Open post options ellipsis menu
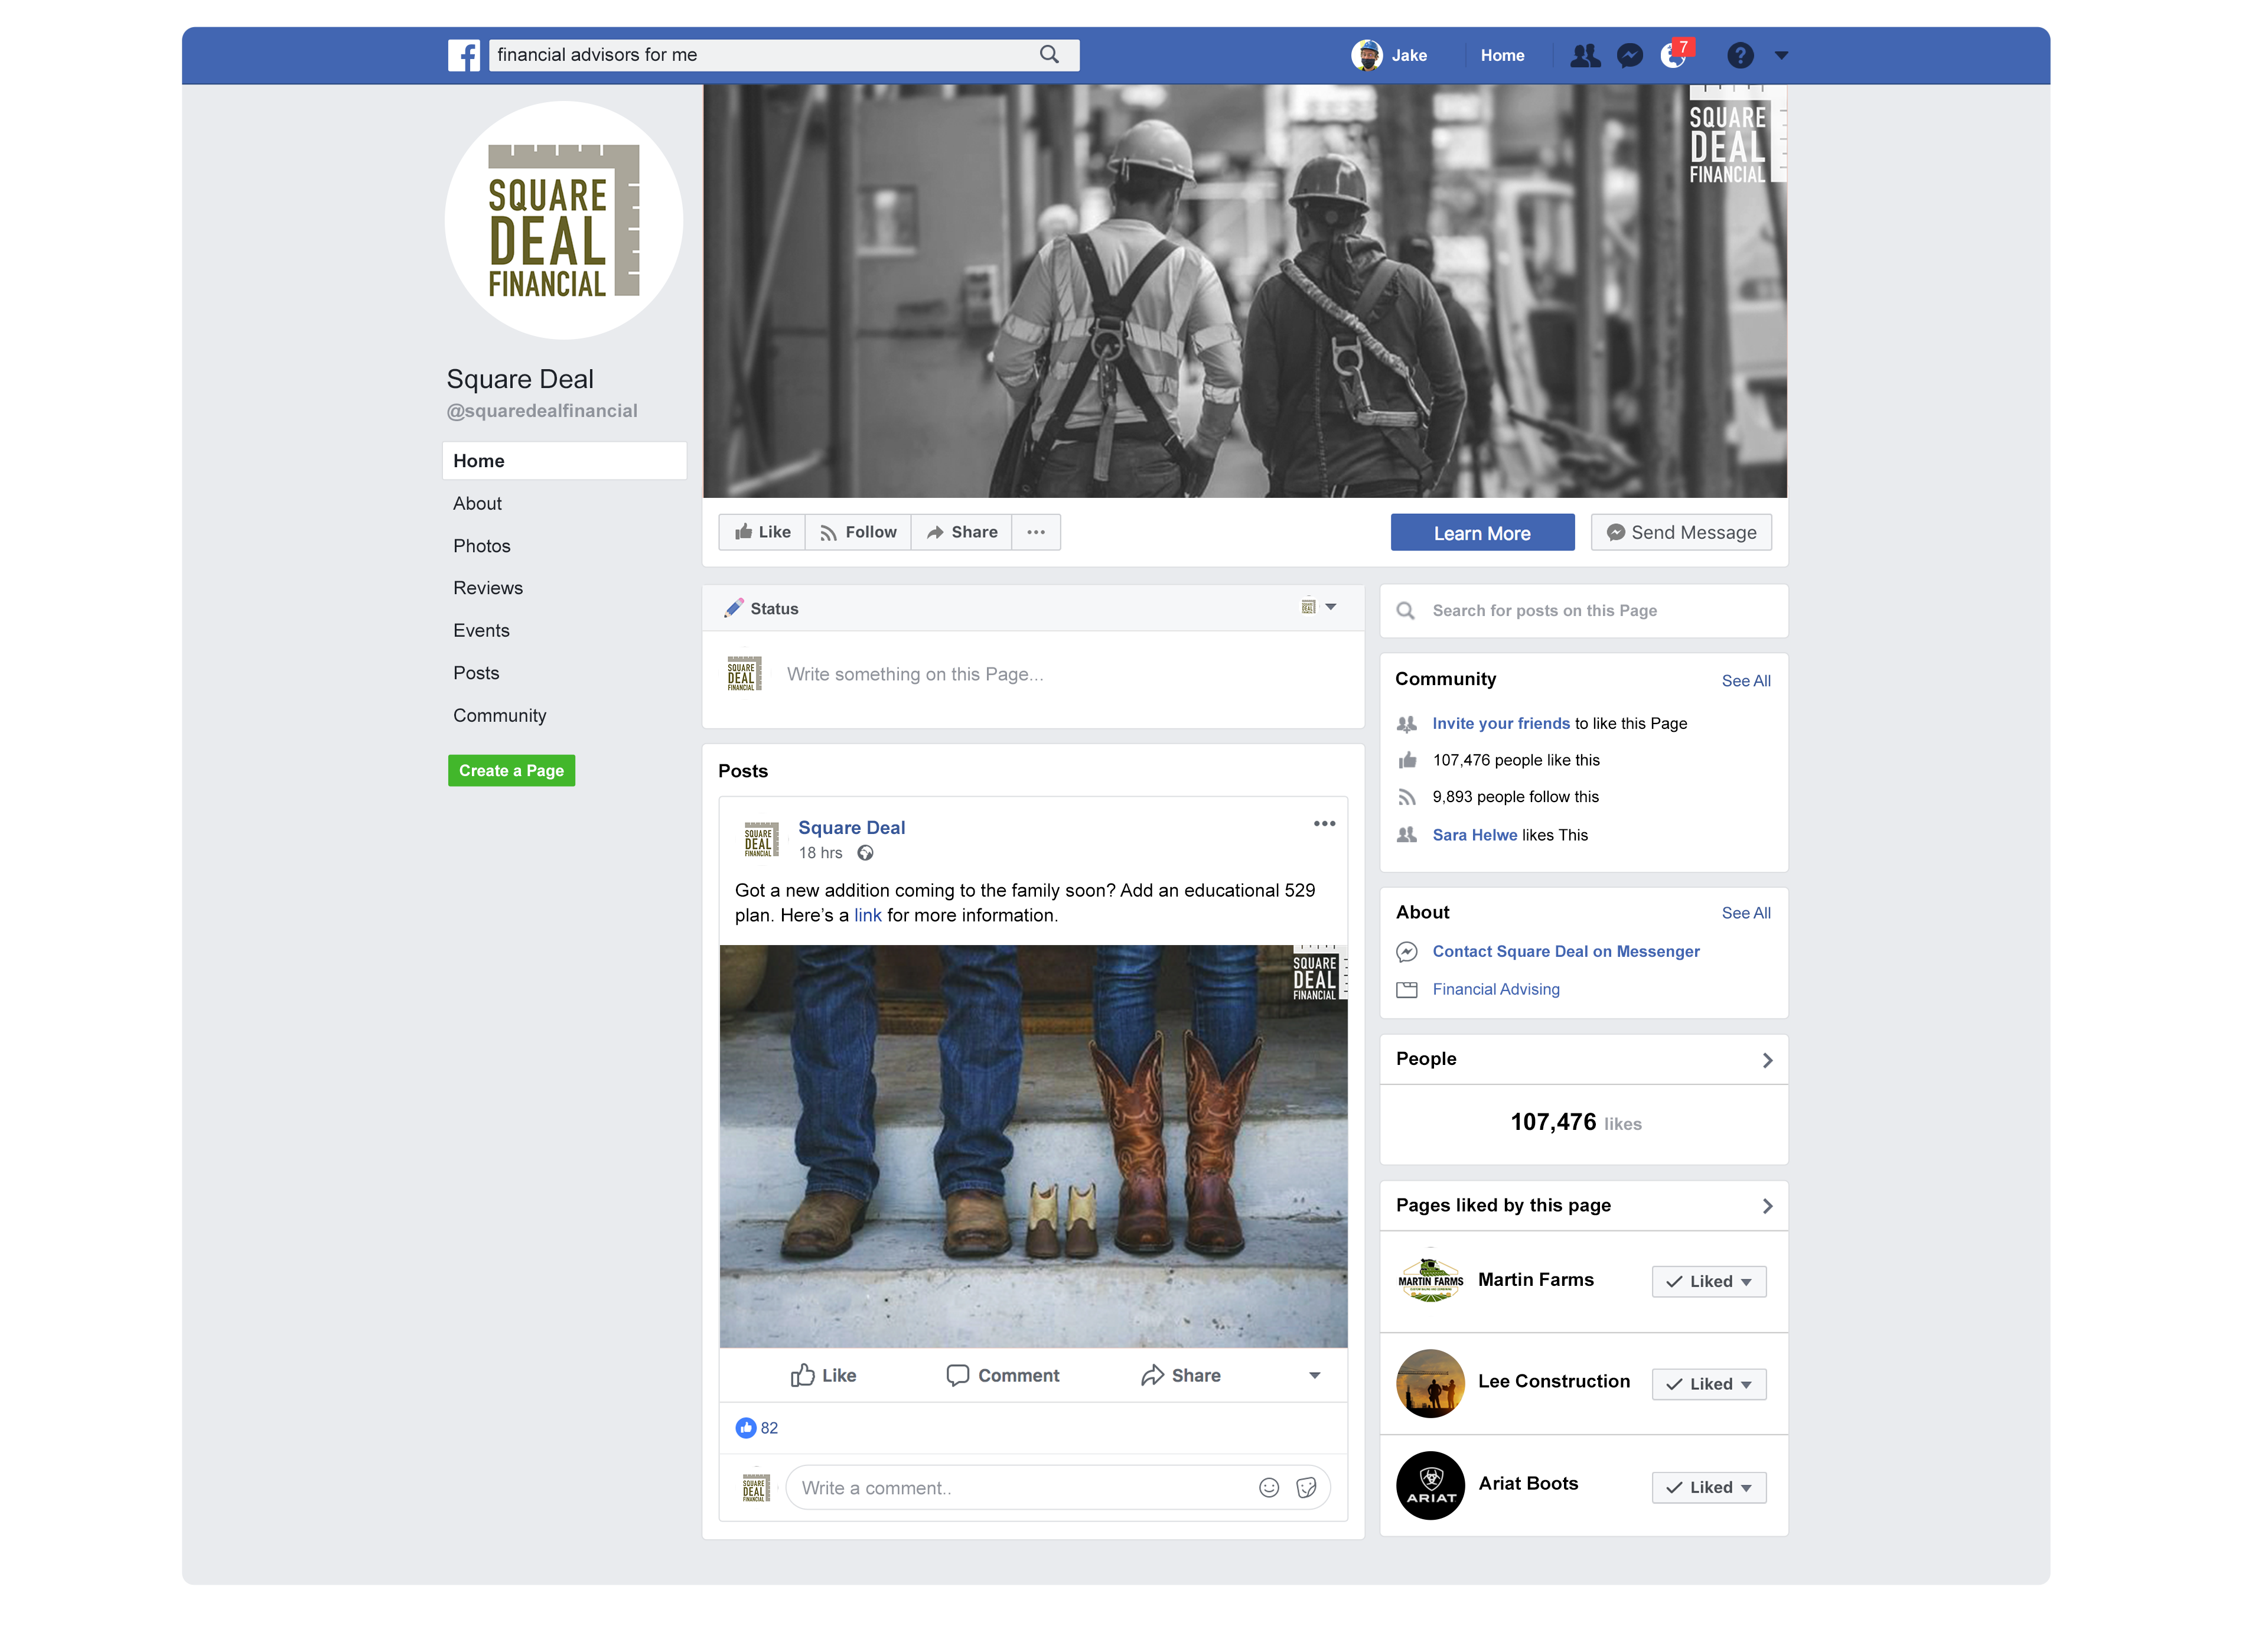This screenshot has height=1642, width=2268. [1324, 824]
